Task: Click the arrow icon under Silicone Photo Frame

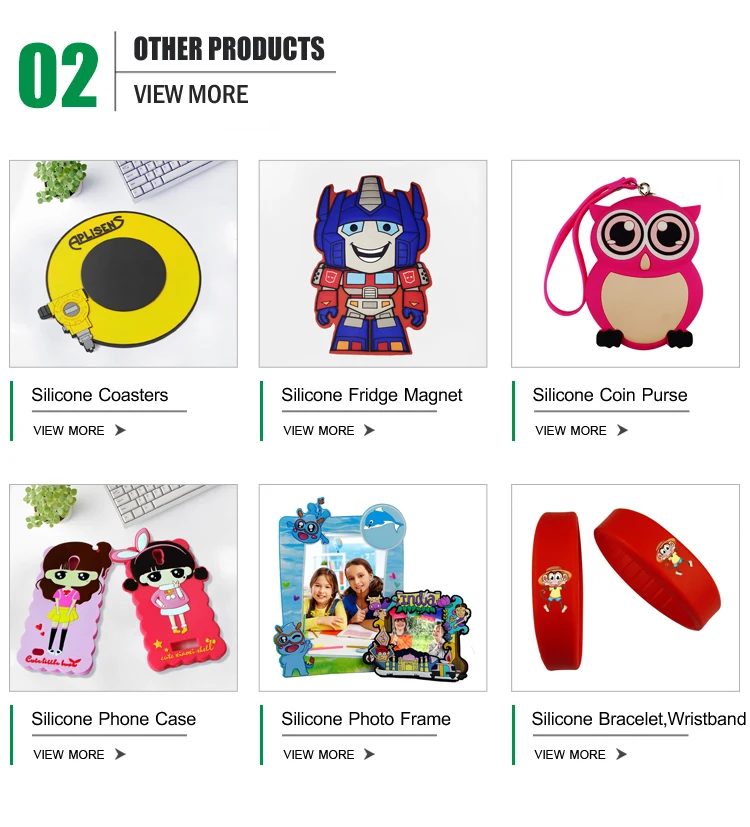Action: [x=369, y=754]
